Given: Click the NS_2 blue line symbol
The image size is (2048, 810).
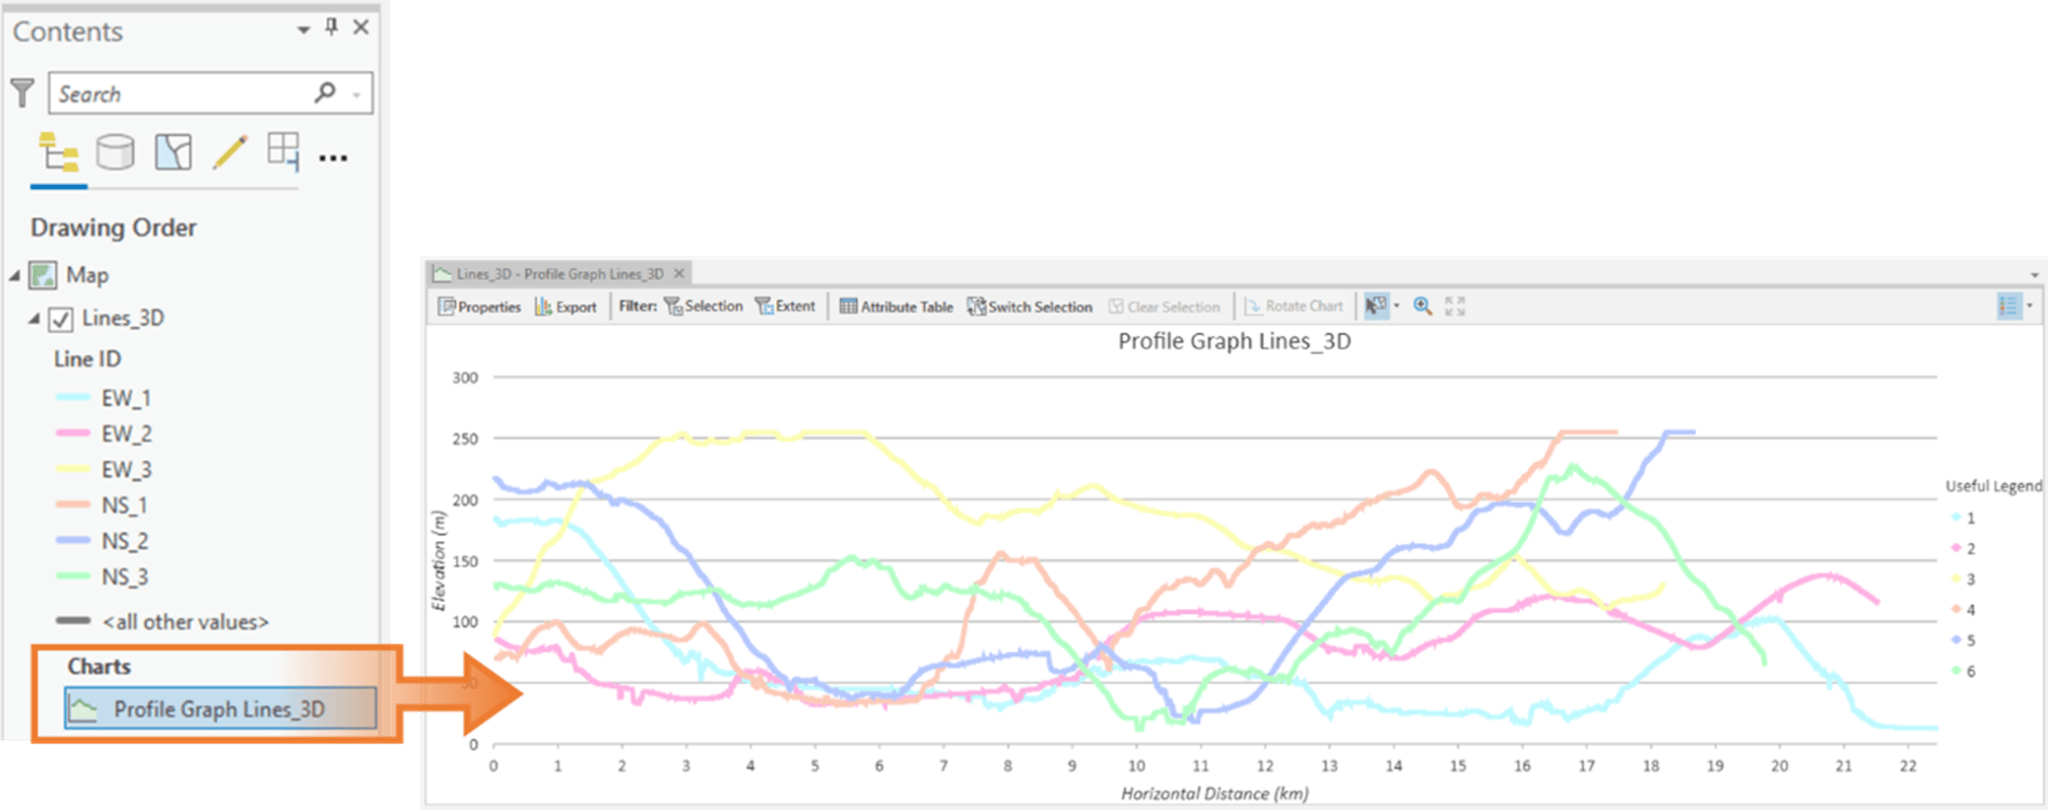Looking at the screenshot, I should pos(73,541).
